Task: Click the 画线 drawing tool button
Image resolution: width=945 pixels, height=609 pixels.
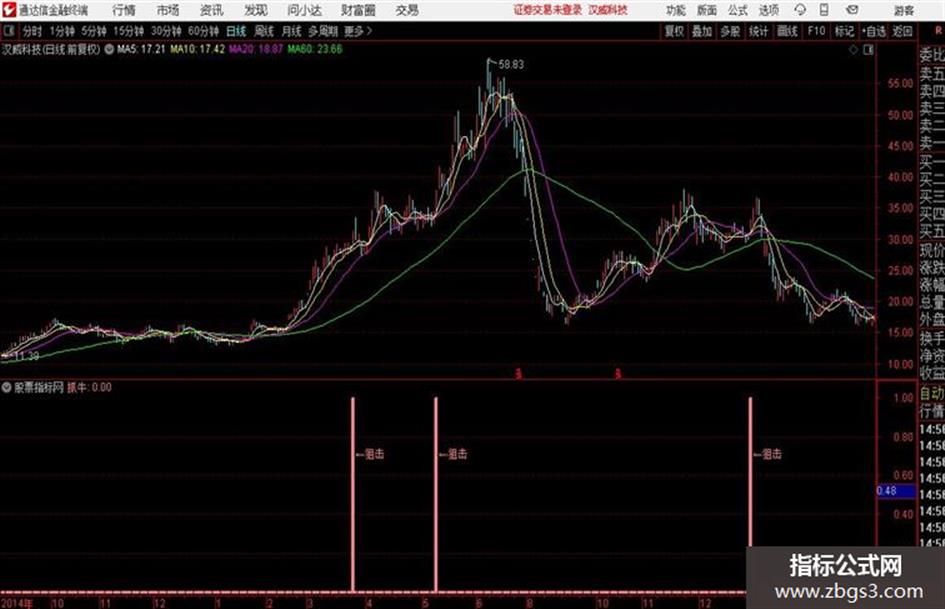Action: click(x=787, y=31)
